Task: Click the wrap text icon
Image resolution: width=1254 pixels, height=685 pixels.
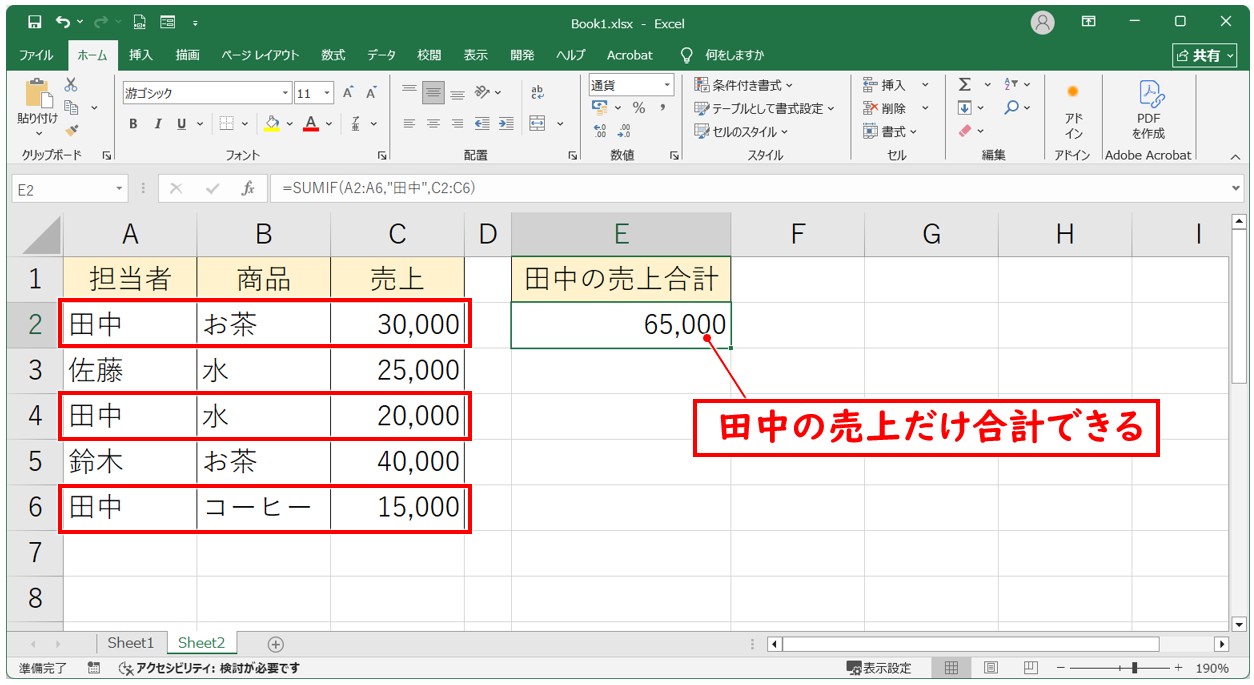Action: pos(537,92)
